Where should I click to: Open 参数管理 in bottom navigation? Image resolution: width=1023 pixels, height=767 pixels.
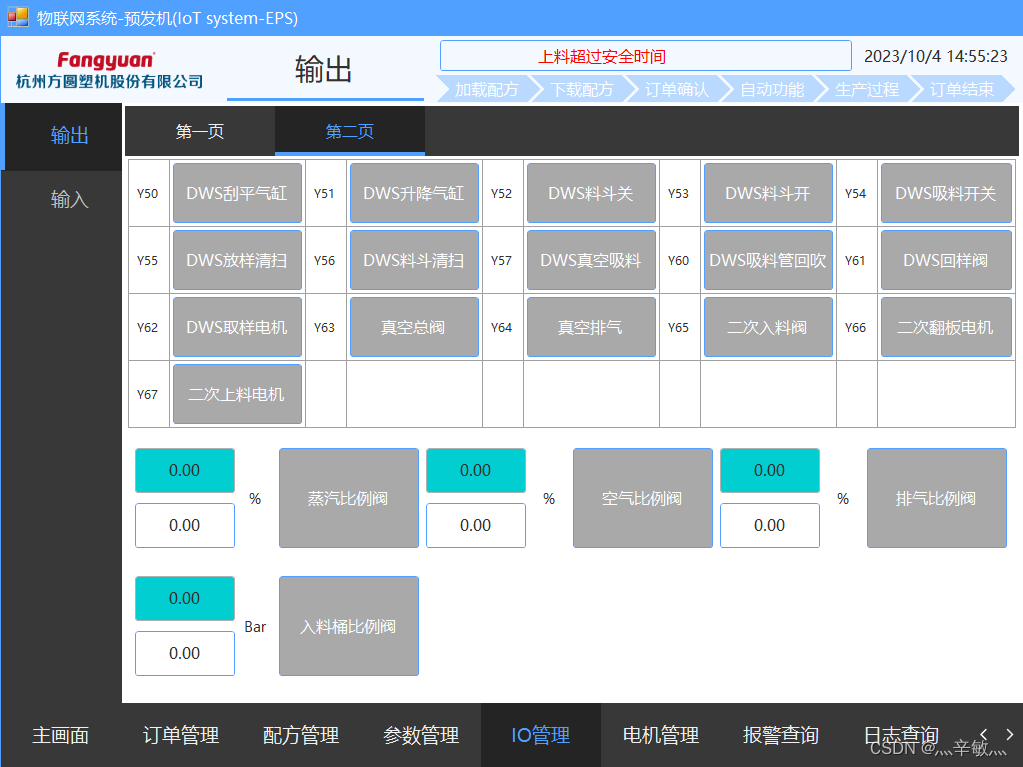click(421, 735)
